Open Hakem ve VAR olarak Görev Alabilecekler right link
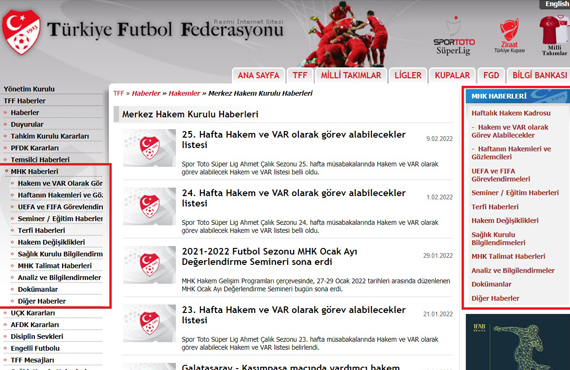 (x=510, y=131)
